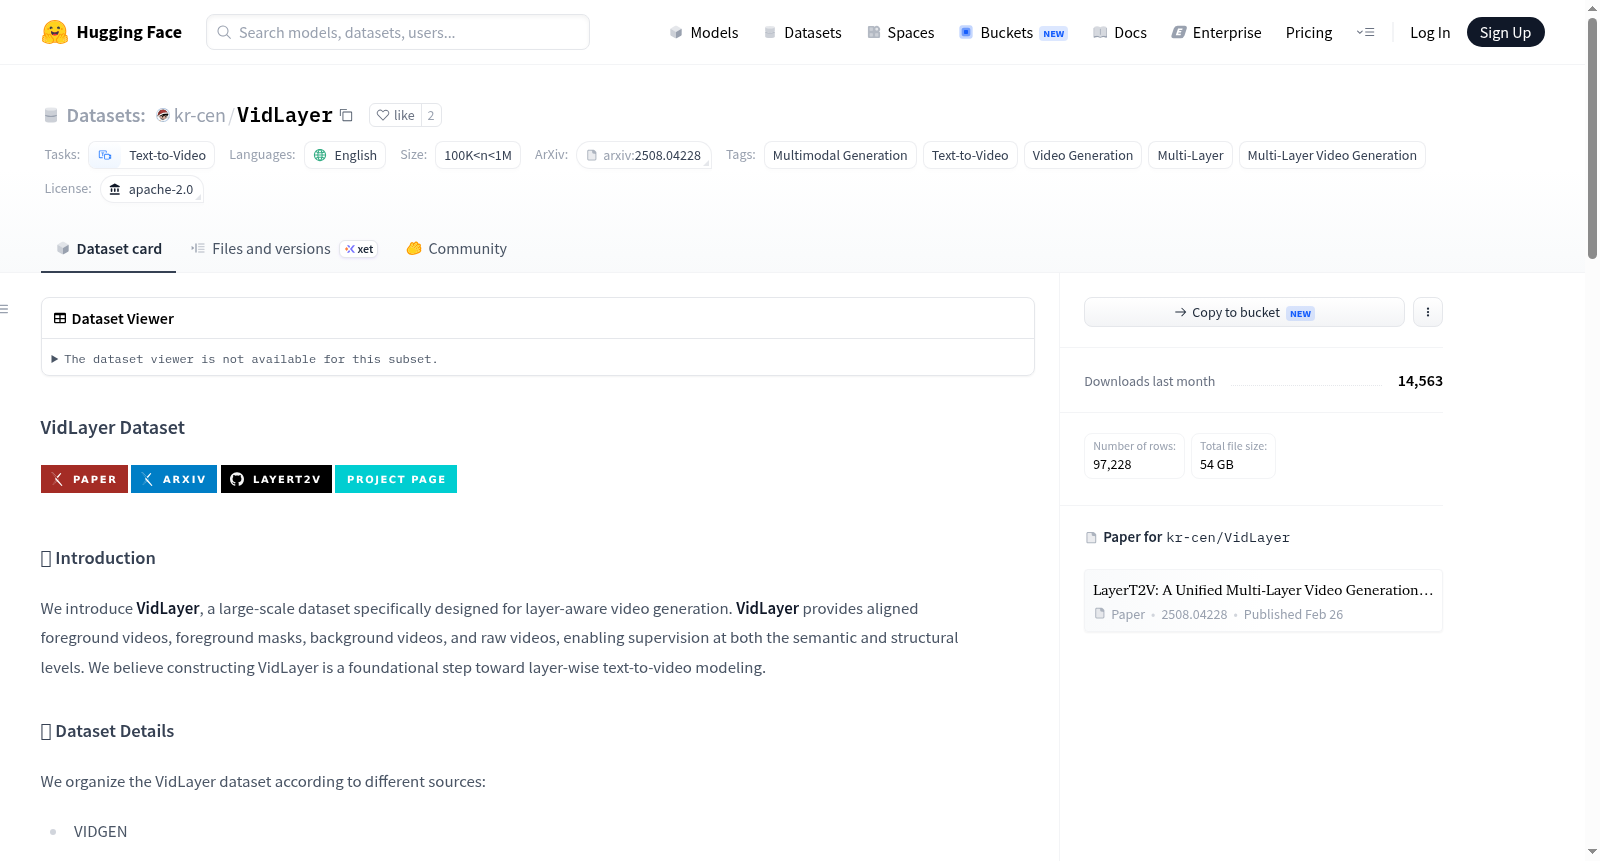Click the Number of rows 97,228 box
The width and height of the screenshot is (1600, 861).
[x=1134, y=456]
